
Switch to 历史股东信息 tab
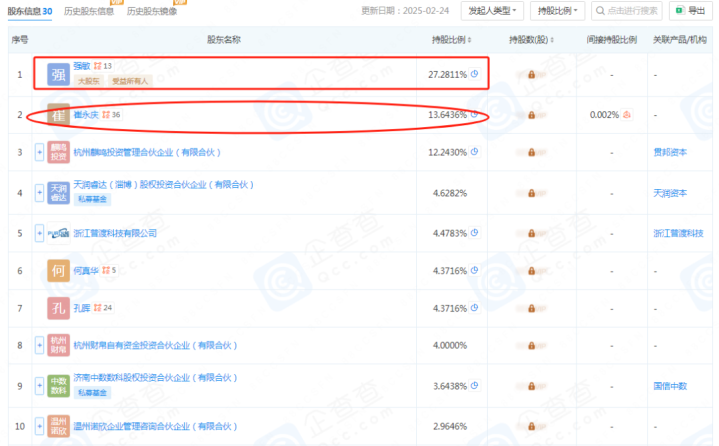89,11
